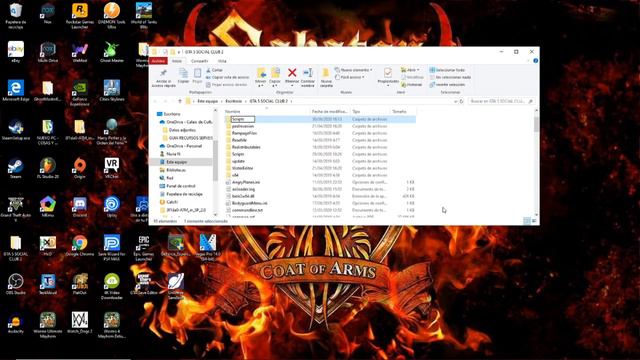Click the up-folder arrow in navigation bar
Screen dimensions: 640x360
click(180, 101)
